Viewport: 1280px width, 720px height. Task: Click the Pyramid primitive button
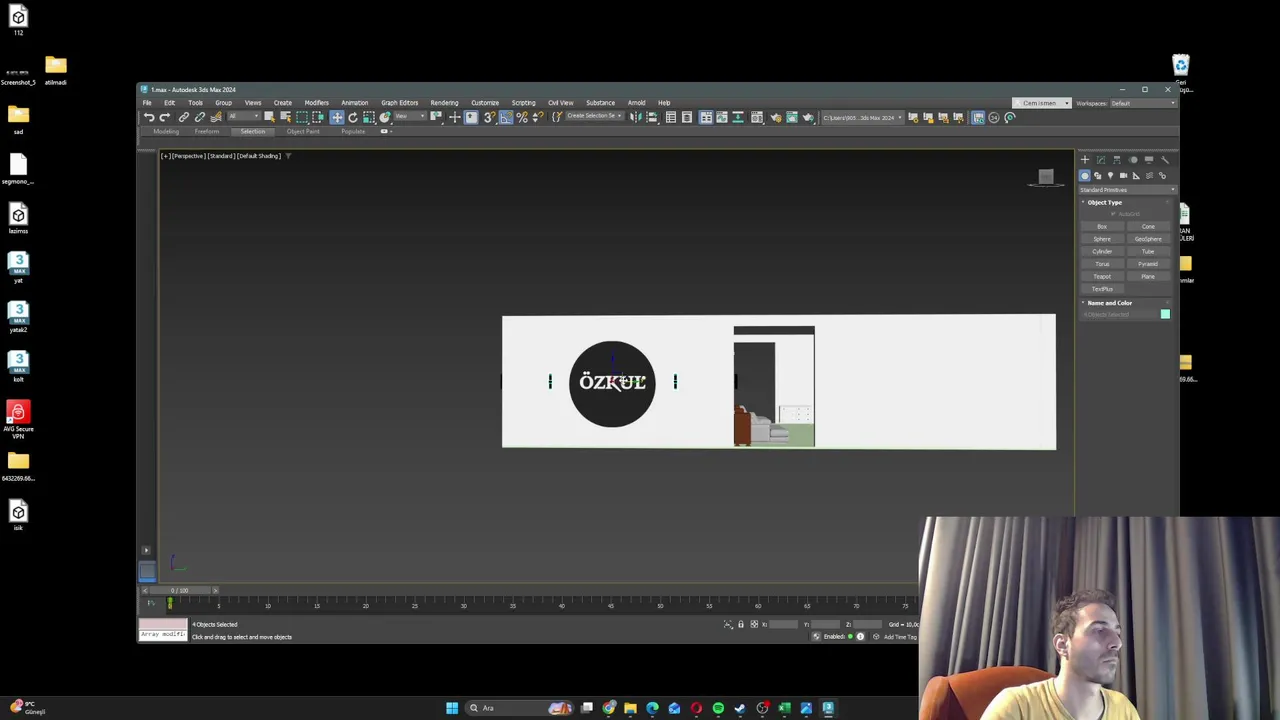(x=1148, y=264)
